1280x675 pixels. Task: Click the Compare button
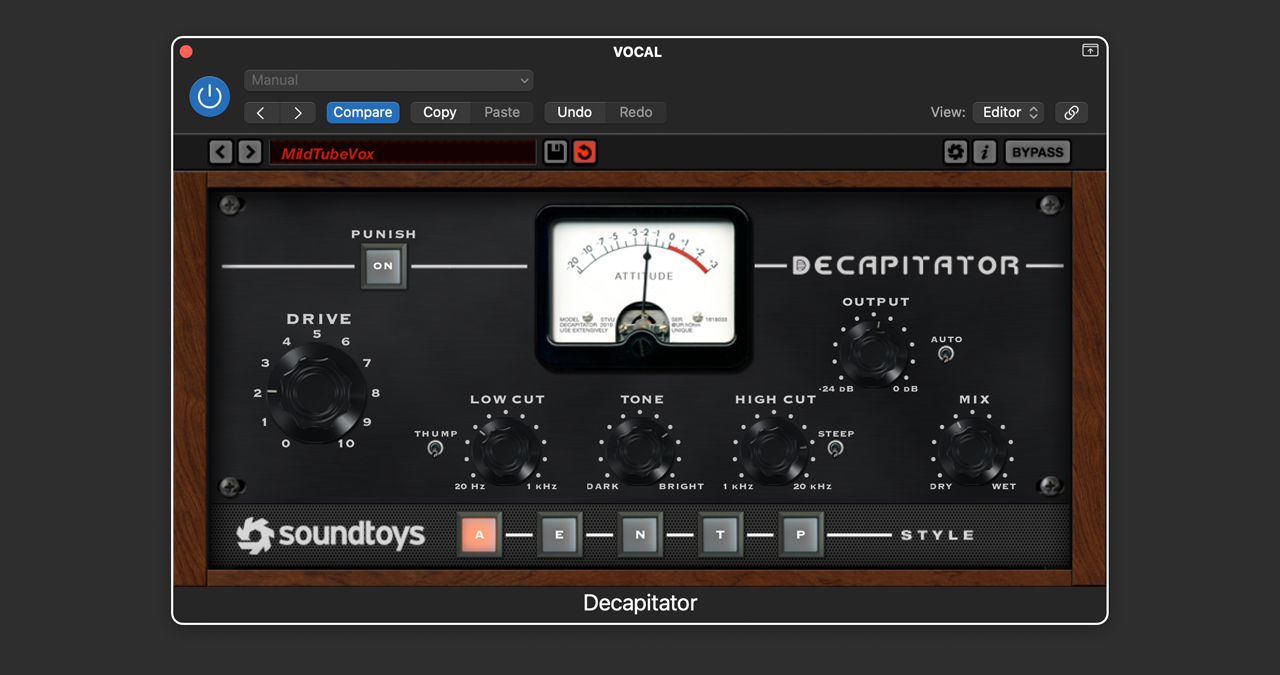(363, 113)
